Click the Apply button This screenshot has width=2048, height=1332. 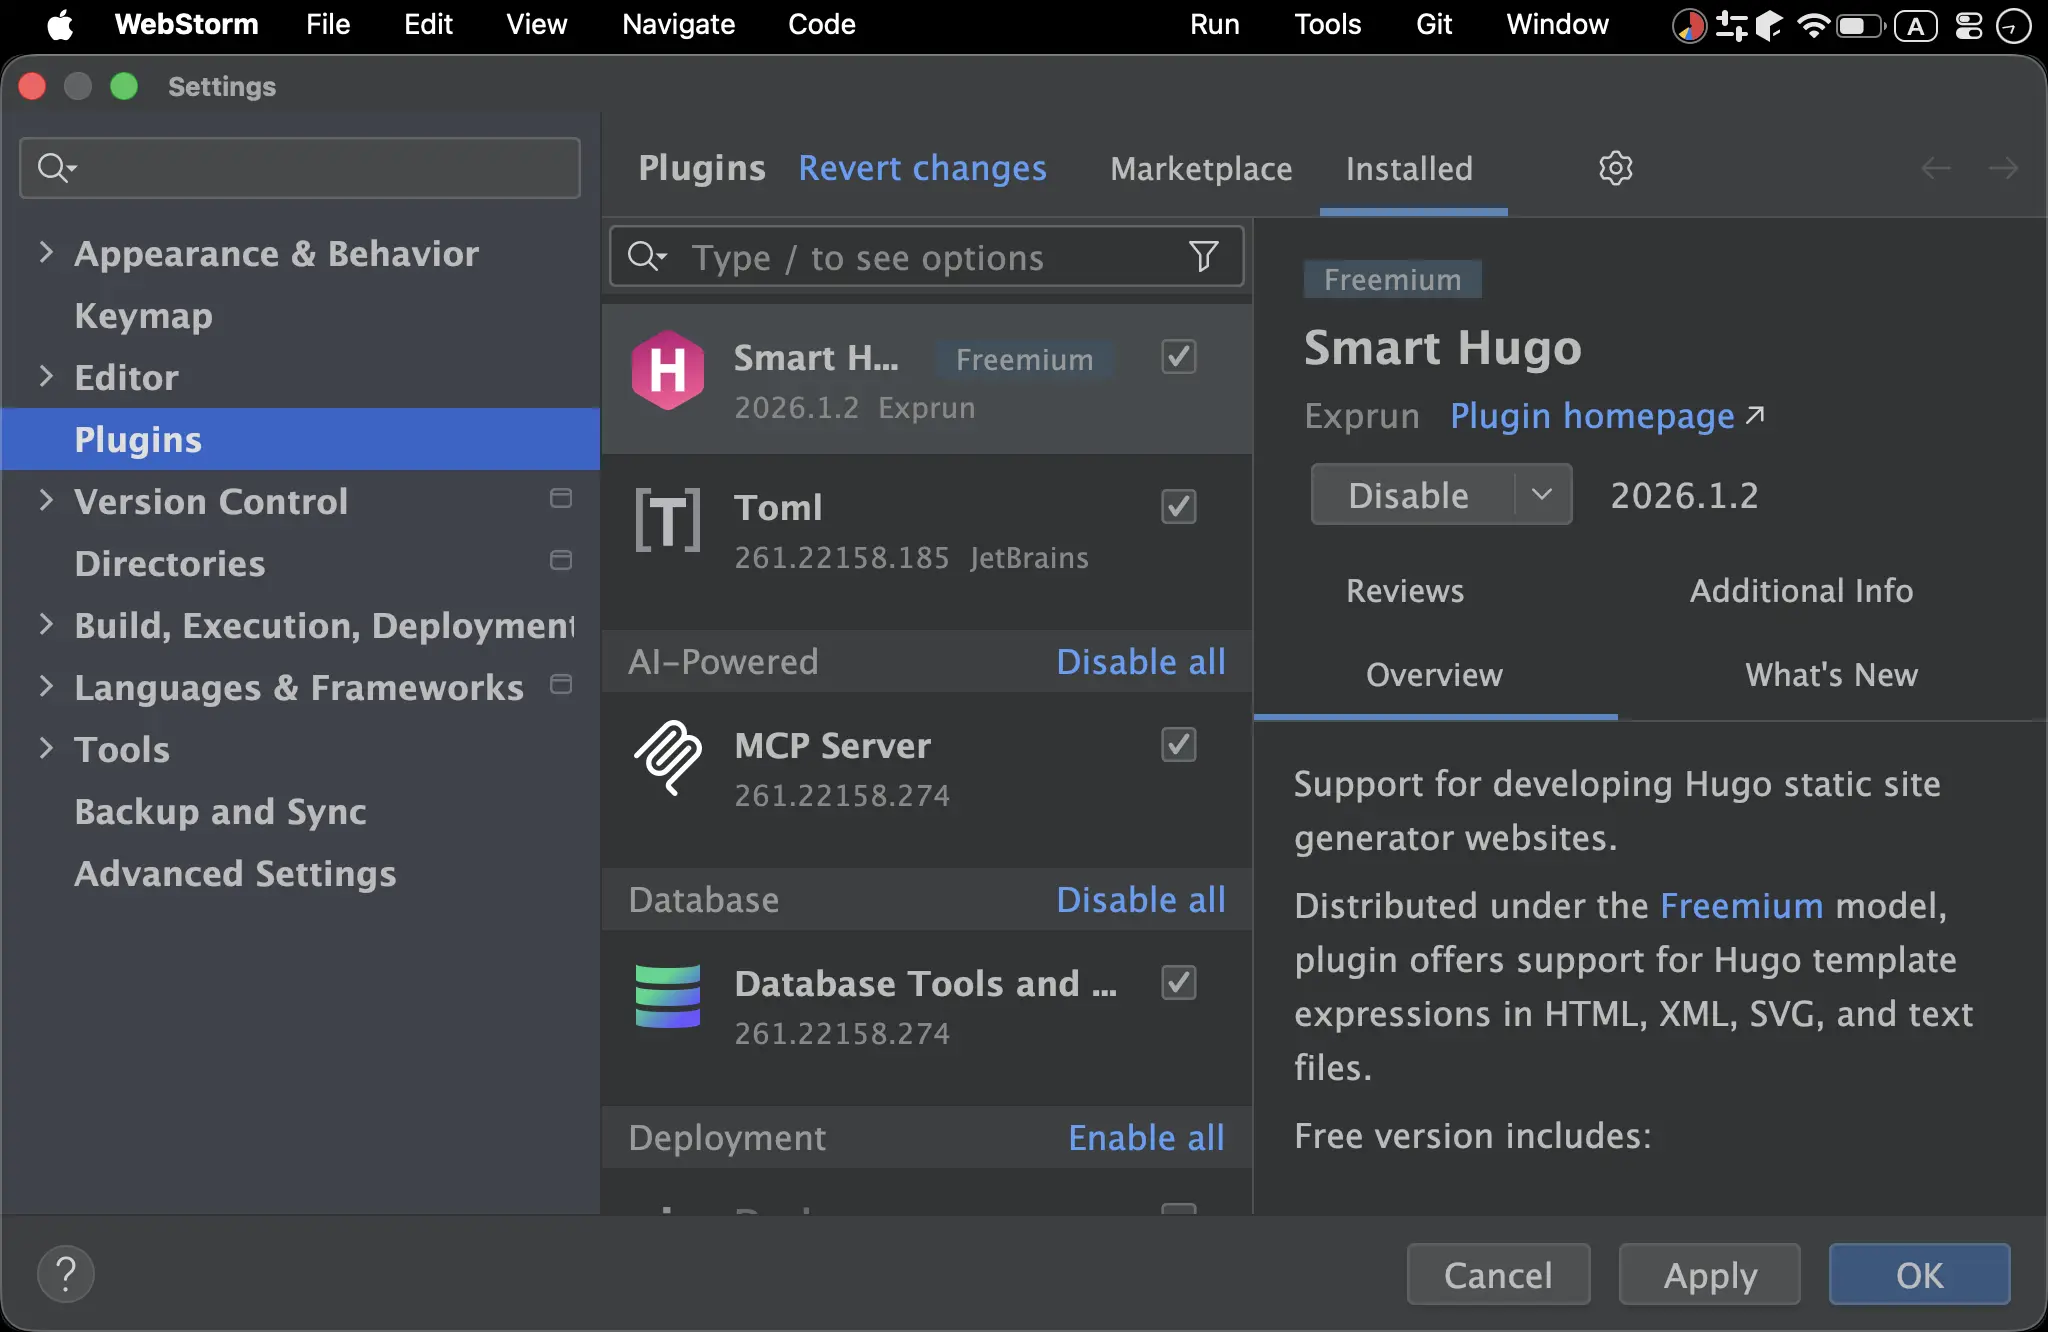click(1710, 1274)
